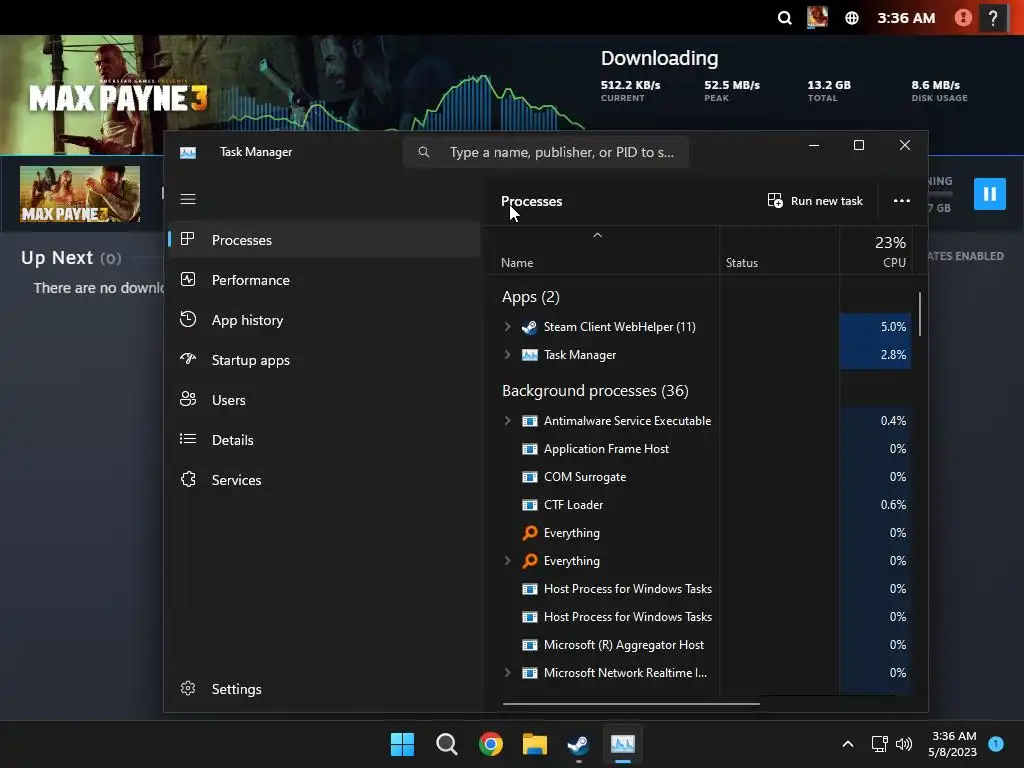
Task: Open the three-dot more options menu
Action: pyautogui.click(x=902, y=200)
